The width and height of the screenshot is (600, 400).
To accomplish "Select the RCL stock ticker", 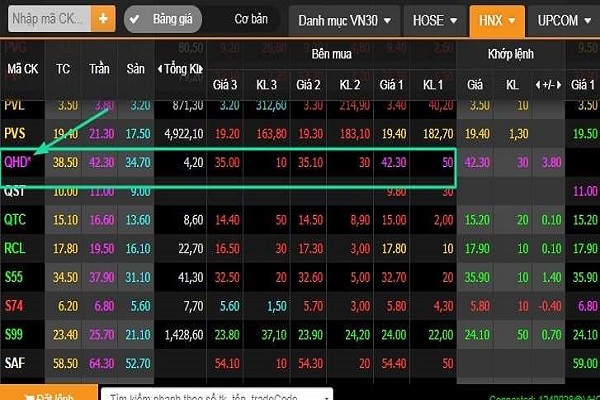I will [15, 249].
